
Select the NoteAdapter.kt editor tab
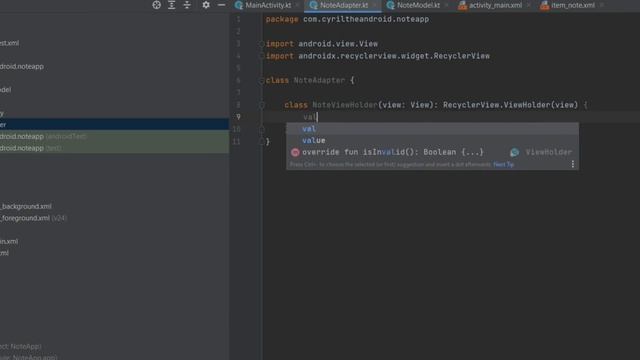(344, 5)
